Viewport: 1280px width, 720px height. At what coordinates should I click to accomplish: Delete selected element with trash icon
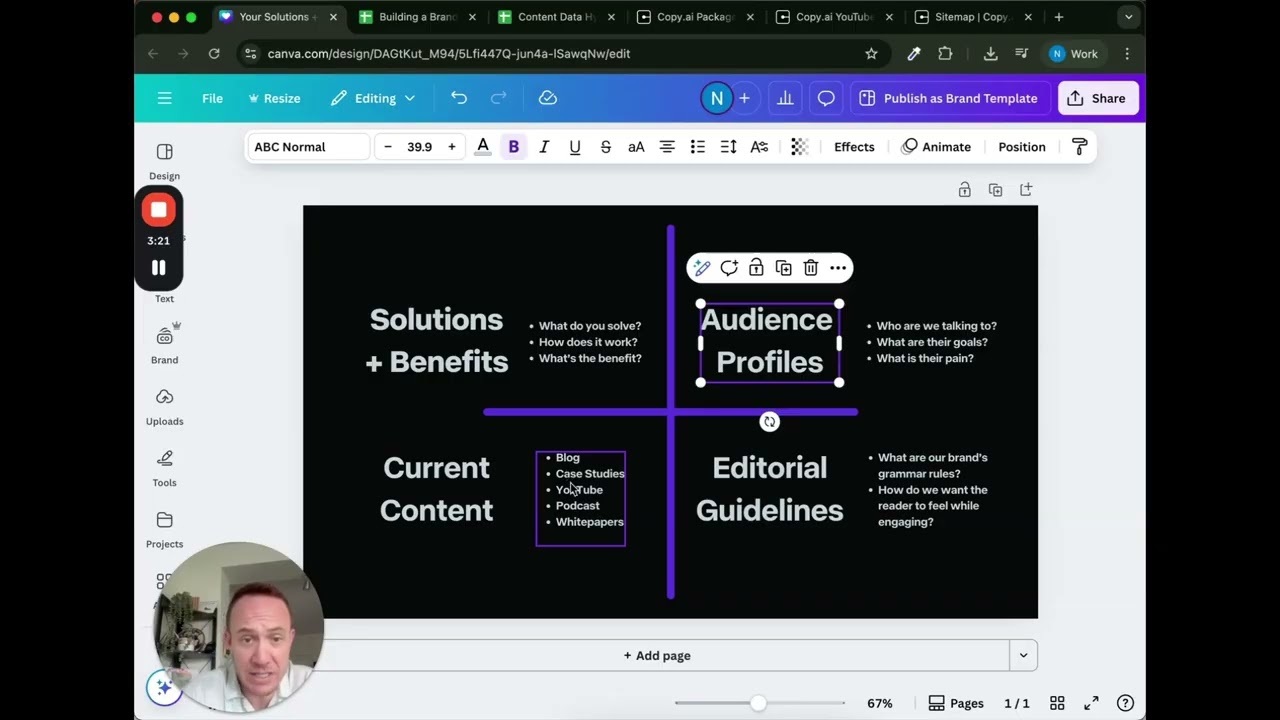tap(811, 268)
